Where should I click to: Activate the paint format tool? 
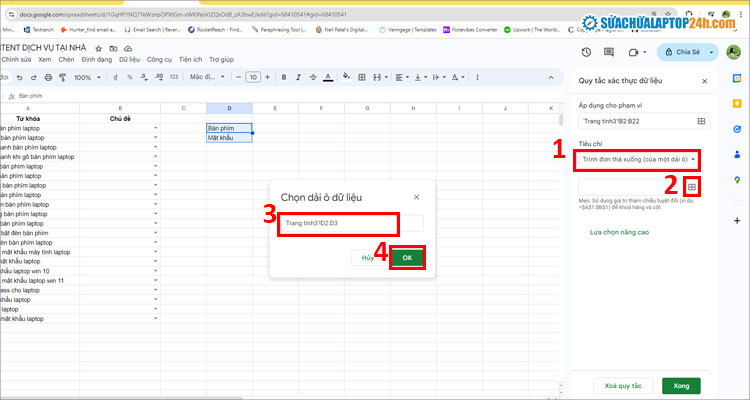(x=62, y=77)
